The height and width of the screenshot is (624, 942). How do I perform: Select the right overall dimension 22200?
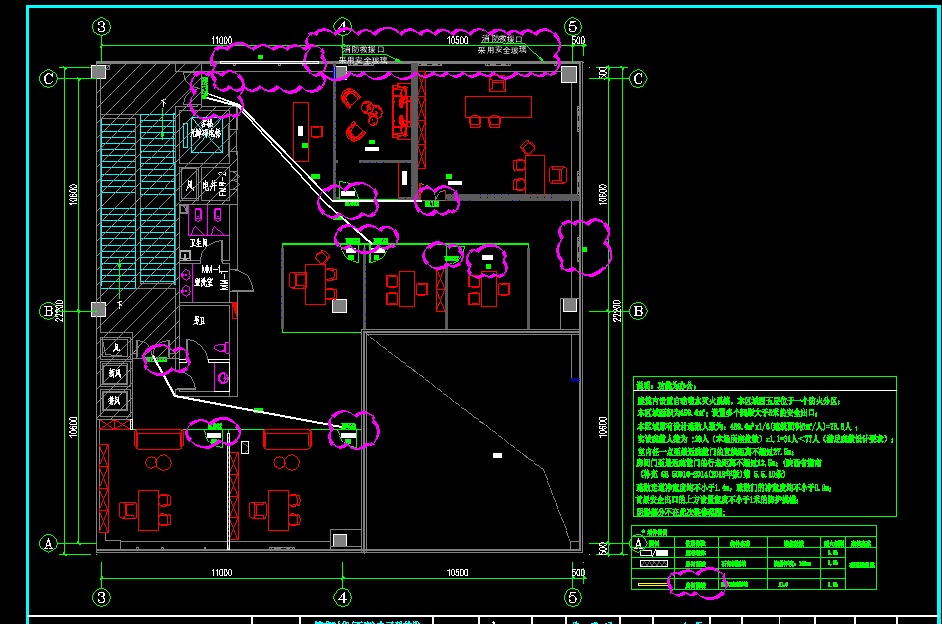[x=617, y=311]
